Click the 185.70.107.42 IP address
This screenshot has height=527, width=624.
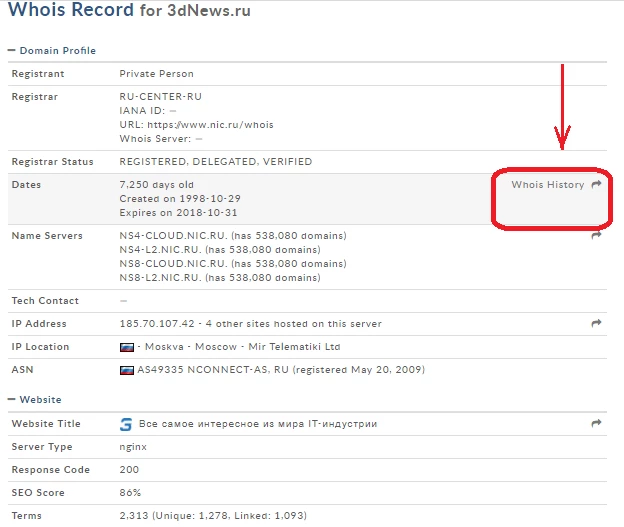(x=157, y=324)
